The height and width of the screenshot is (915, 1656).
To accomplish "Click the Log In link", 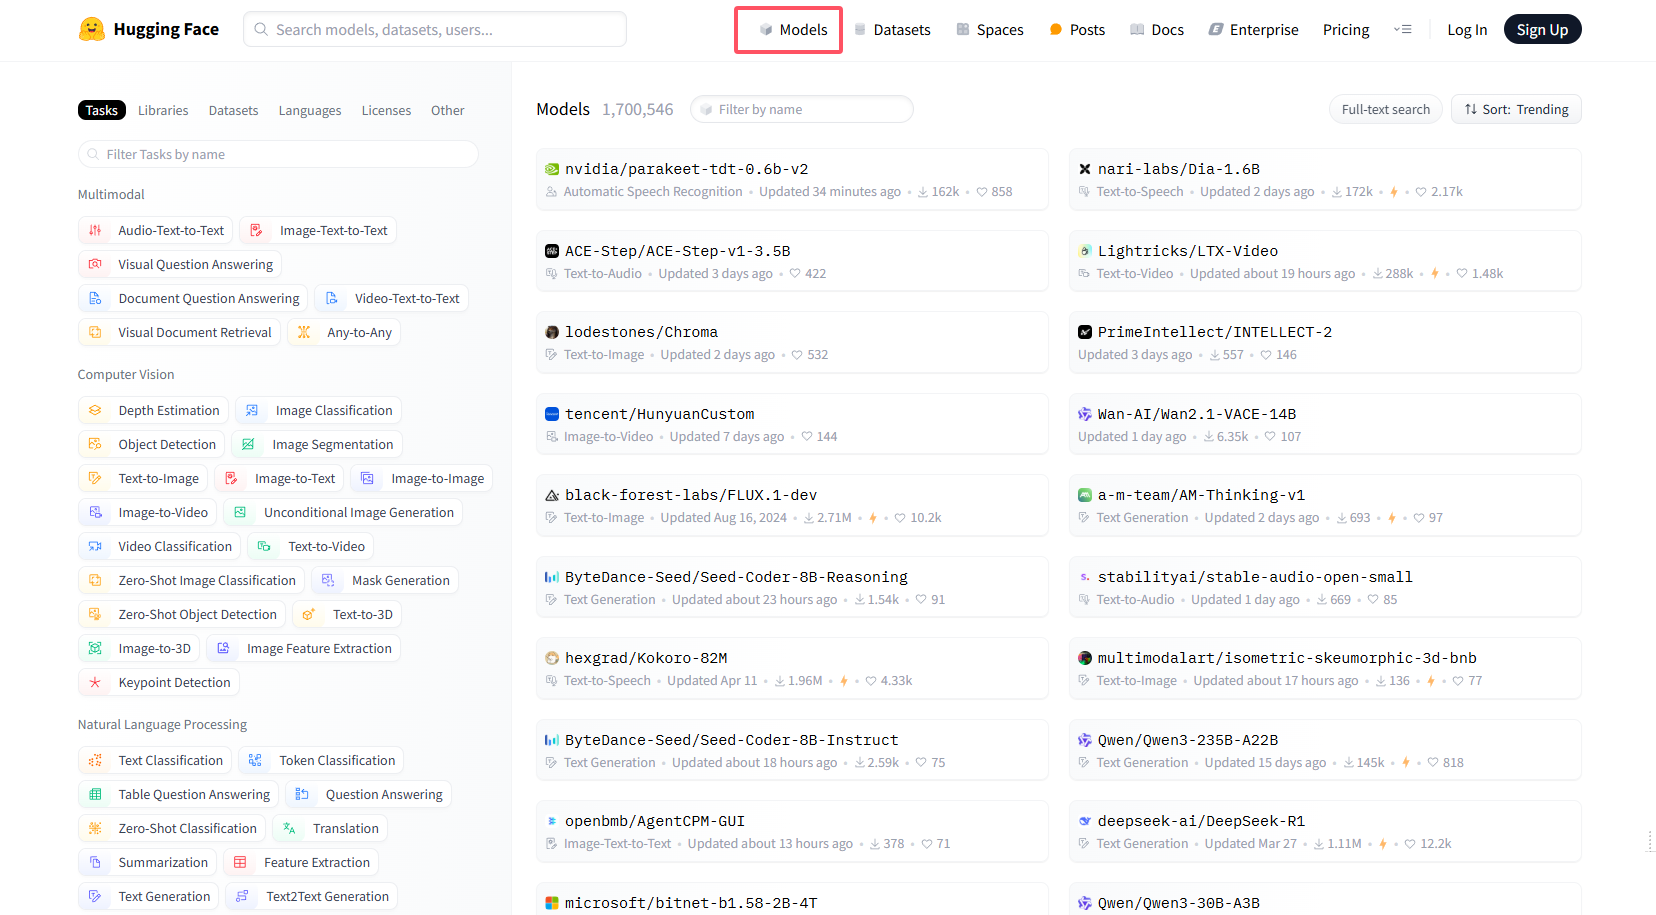I will (x=1467, y=30).
